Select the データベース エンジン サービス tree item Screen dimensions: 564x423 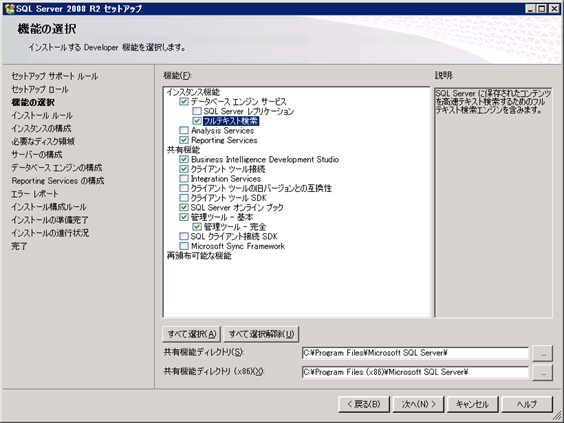click(238, 101)
